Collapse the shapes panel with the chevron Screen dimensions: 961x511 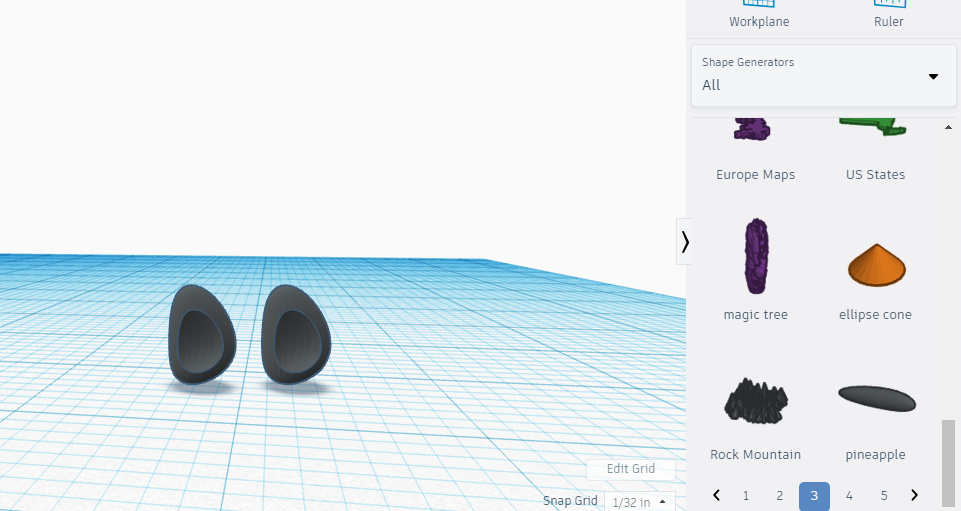coord(685,242)
